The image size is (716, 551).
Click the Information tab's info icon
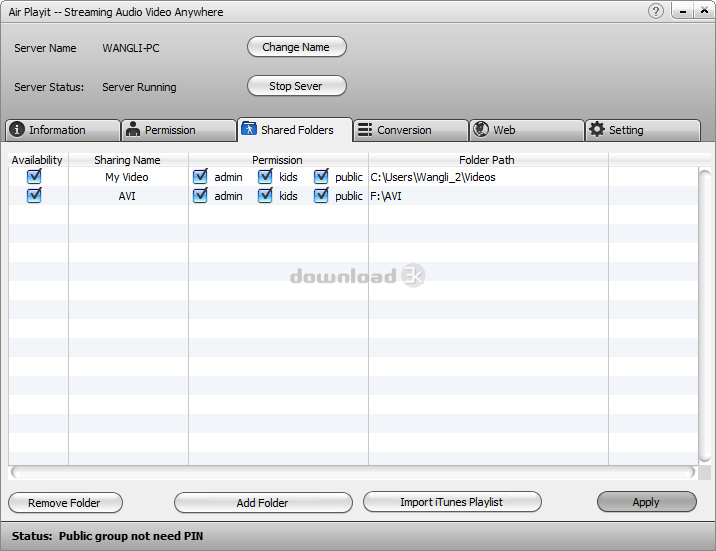(x=17, y=129)
